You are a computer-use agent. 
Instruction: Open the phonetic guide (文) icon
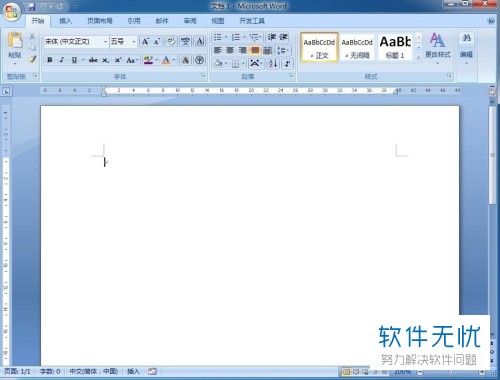tap(185, 41)
